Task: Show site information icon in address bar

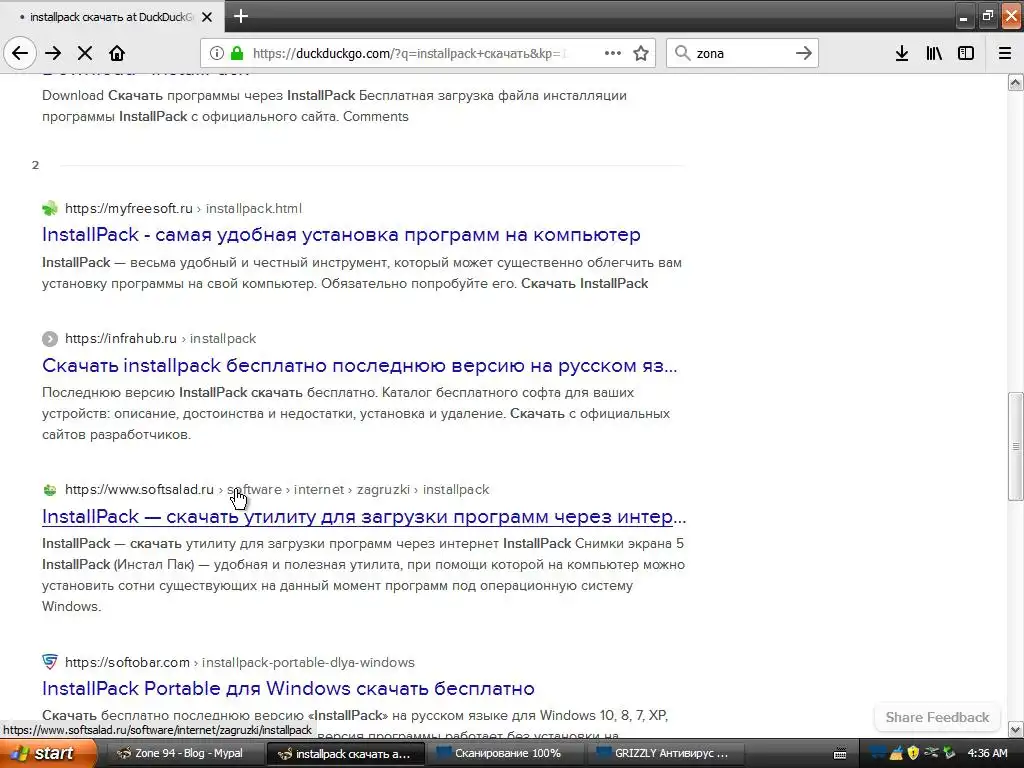Action: point(216,54)
